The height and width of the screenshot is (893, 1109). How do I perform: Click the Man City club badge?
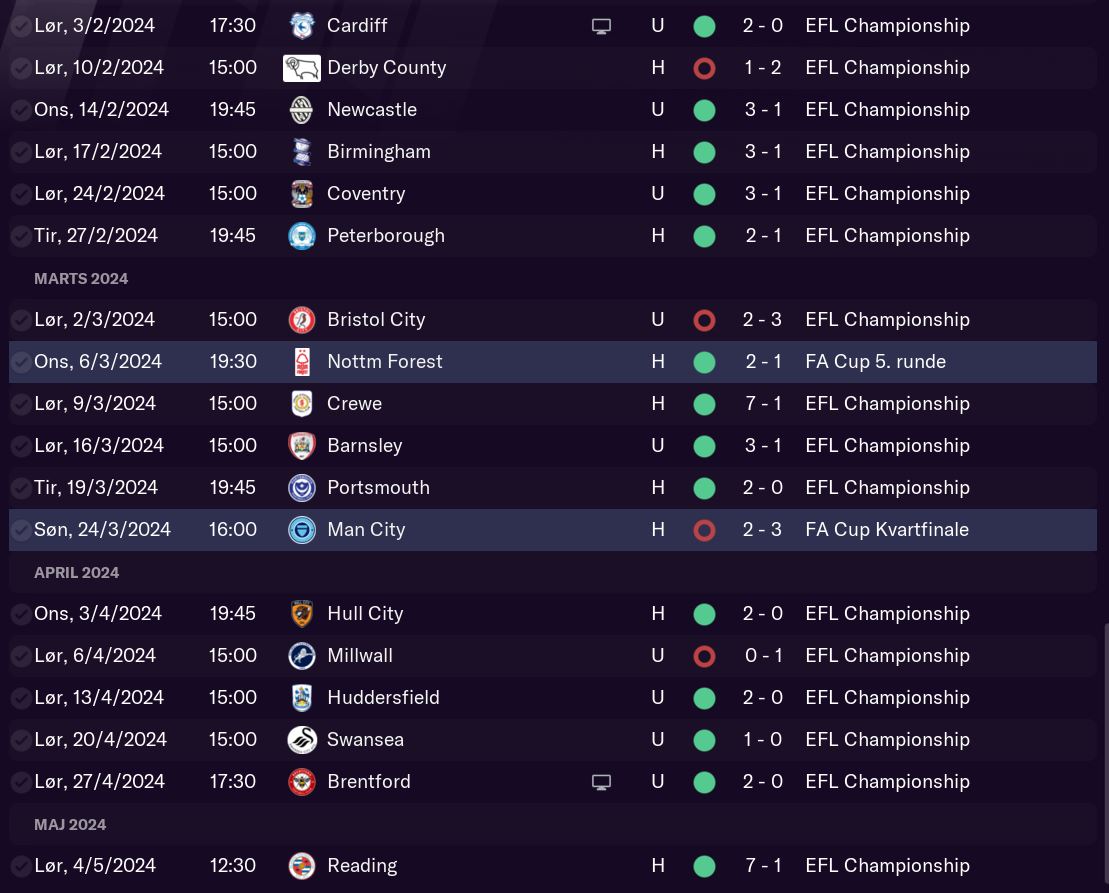(x=301, y=530)
